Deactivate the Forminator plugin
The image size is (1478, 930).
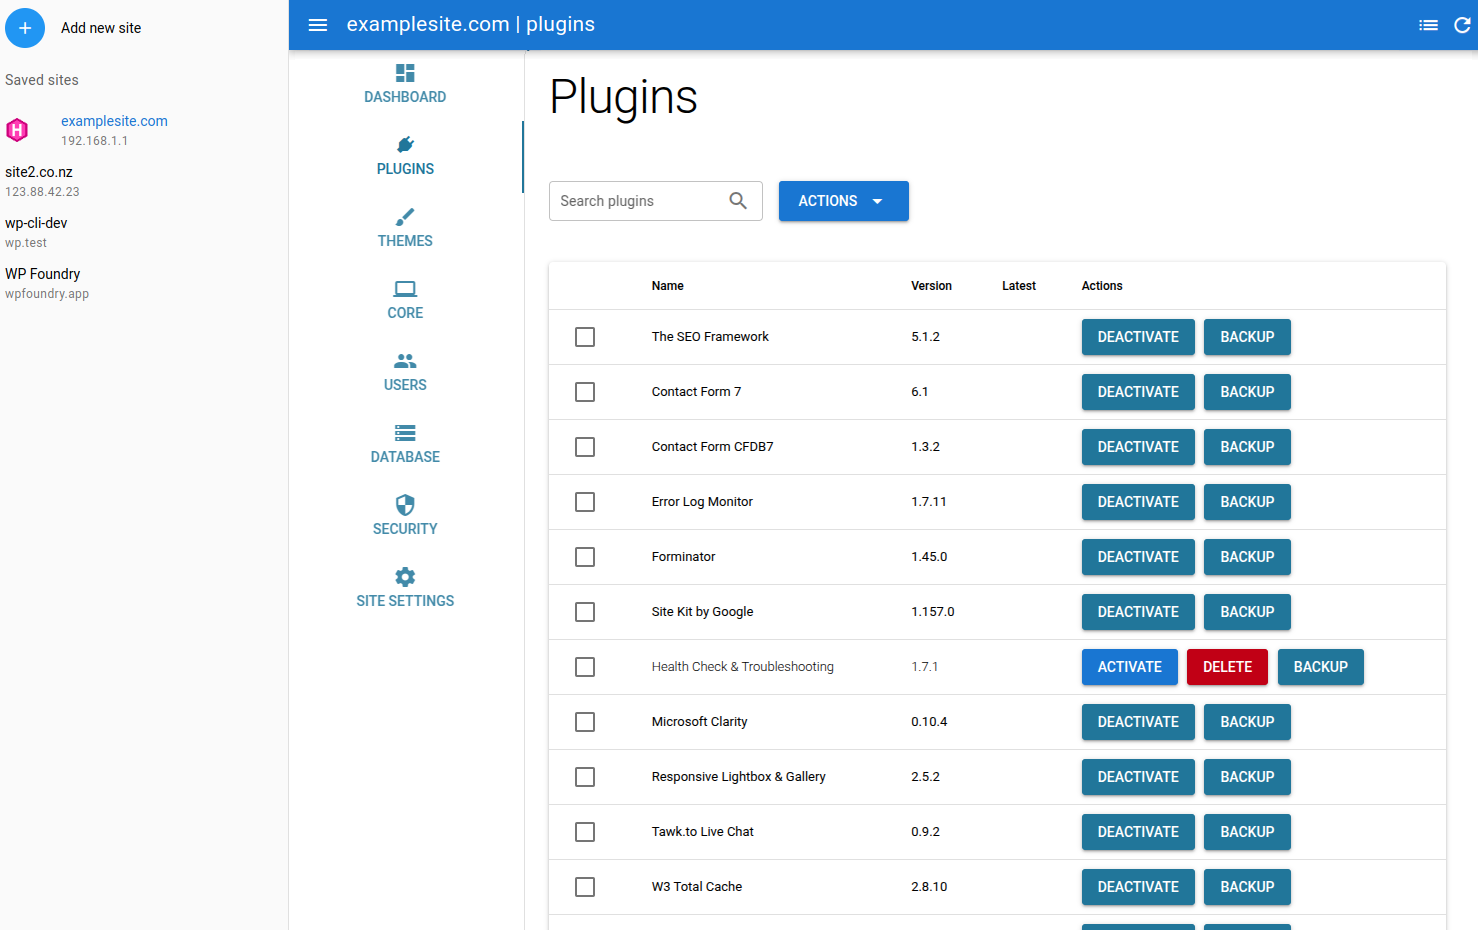(1138, 557)
